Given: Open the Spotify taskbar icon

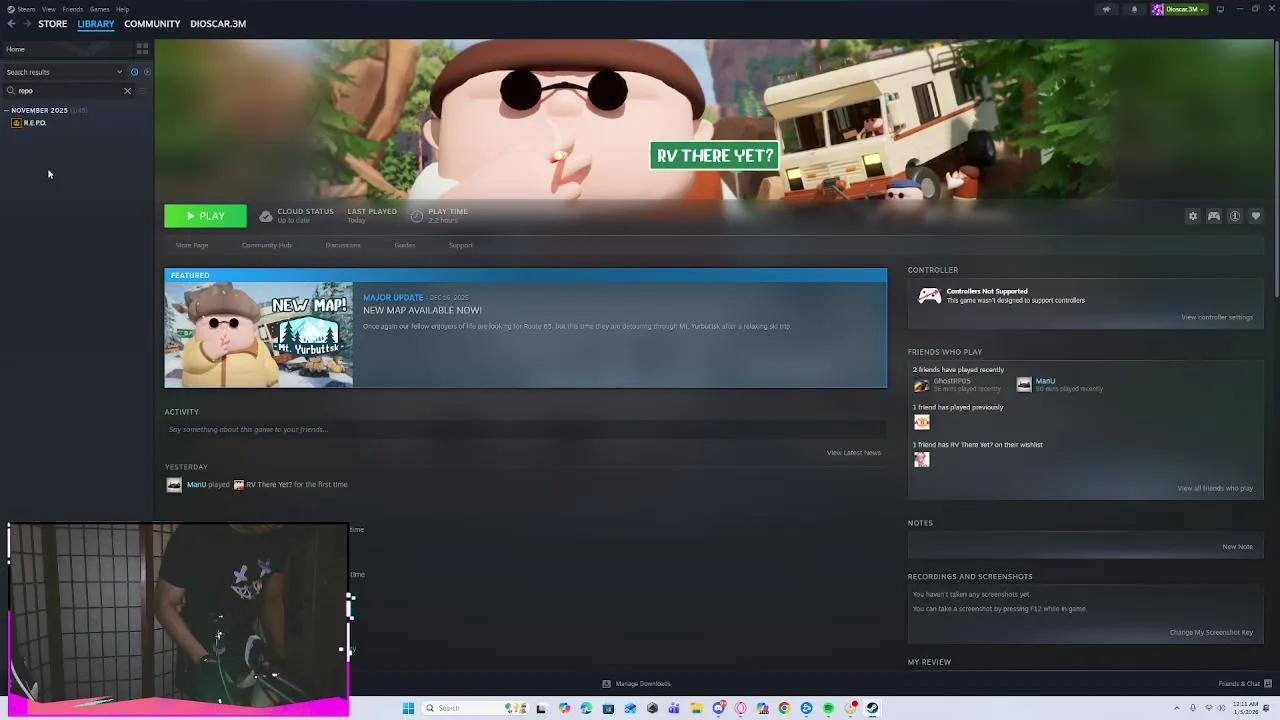Looking at the screenshot, I should pyautogui.click(x=828, y=708).
